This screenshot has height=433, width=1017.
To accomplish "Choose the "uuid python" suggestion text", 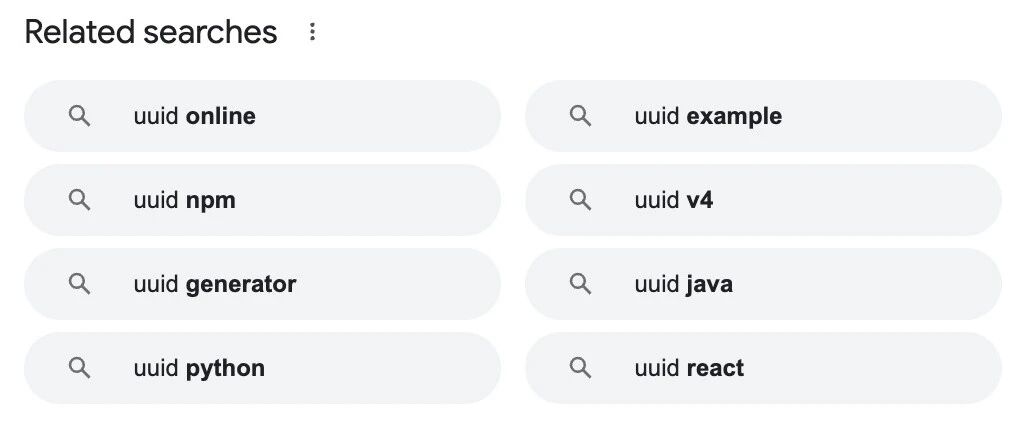I will tap(199, 368).
